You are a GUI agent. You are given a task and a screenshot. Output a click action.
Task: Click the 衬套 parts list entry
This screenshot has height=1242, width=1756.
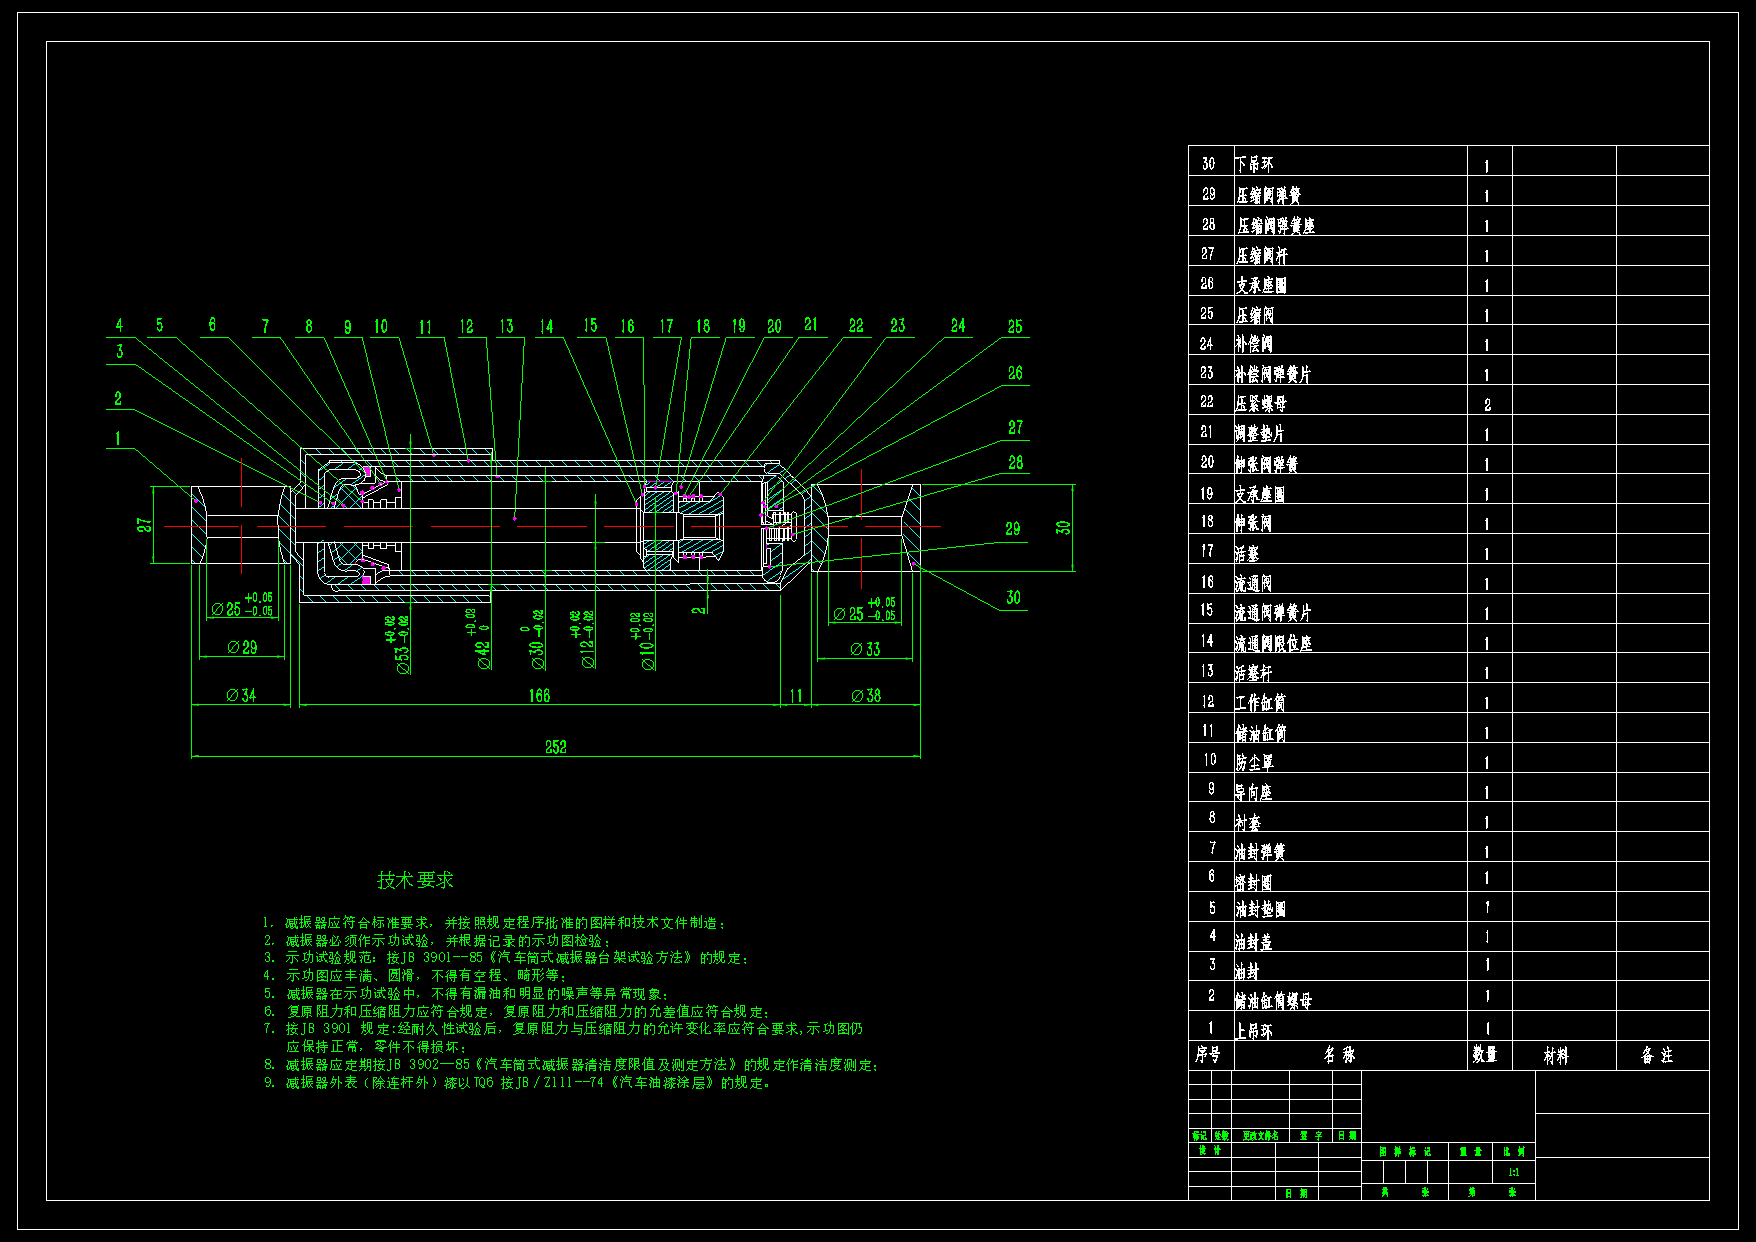tap(1247, 822)
